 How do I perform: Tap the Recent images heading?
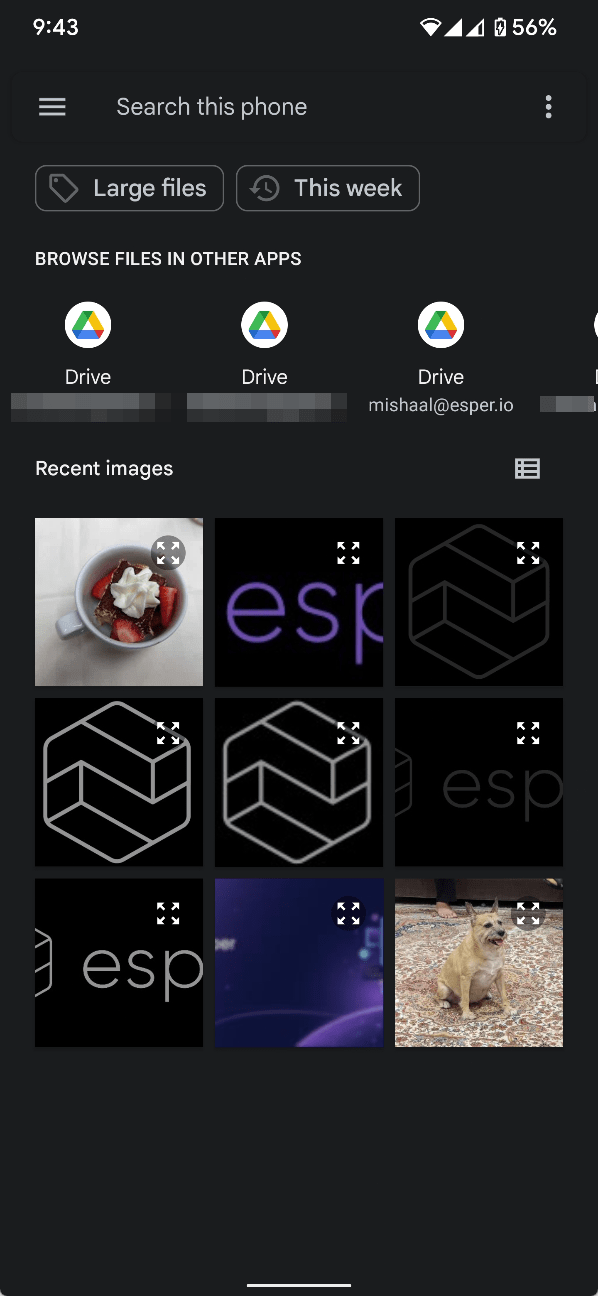pos(104,468)
